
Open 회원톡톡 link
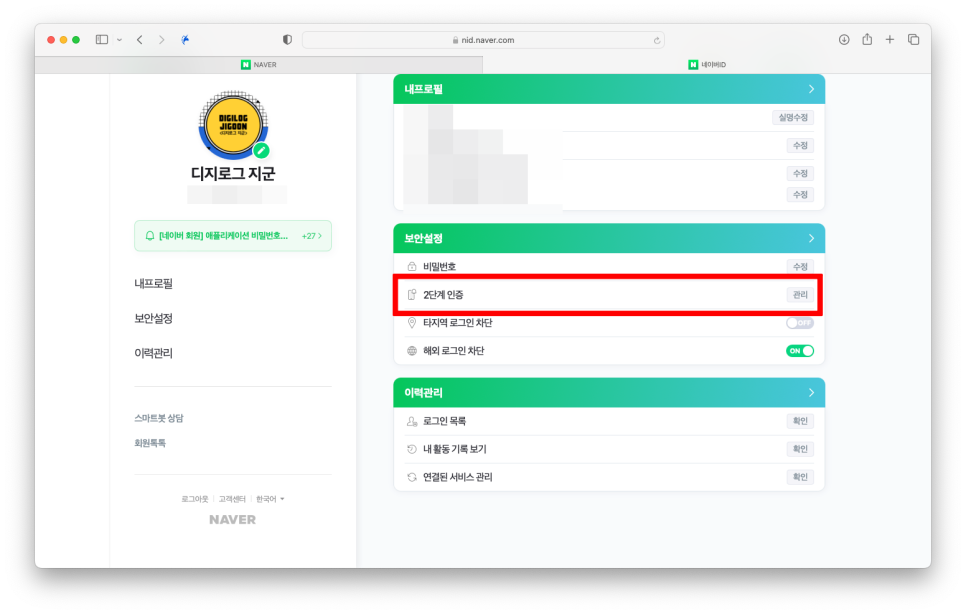[x=150, y=443]
